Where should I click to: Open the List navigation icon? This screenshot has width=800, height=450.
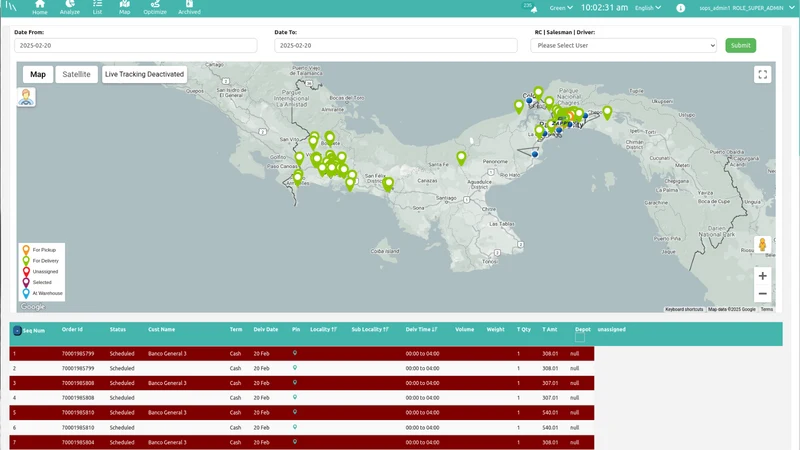97,8
